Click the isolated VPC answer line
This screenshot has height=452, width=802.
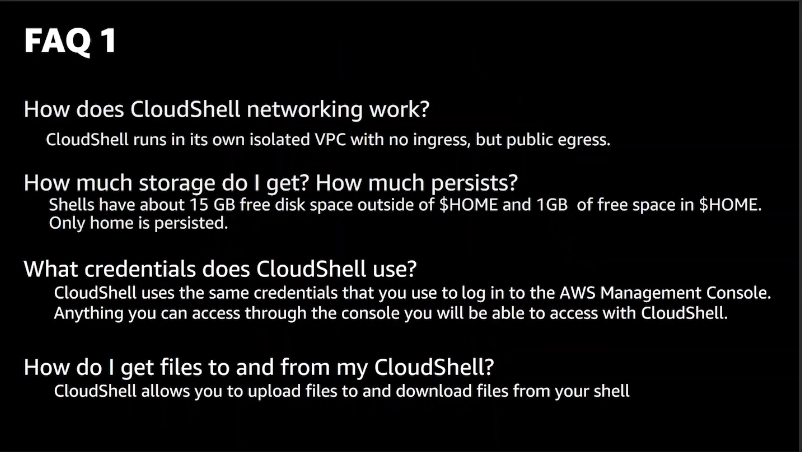(328, 140)
